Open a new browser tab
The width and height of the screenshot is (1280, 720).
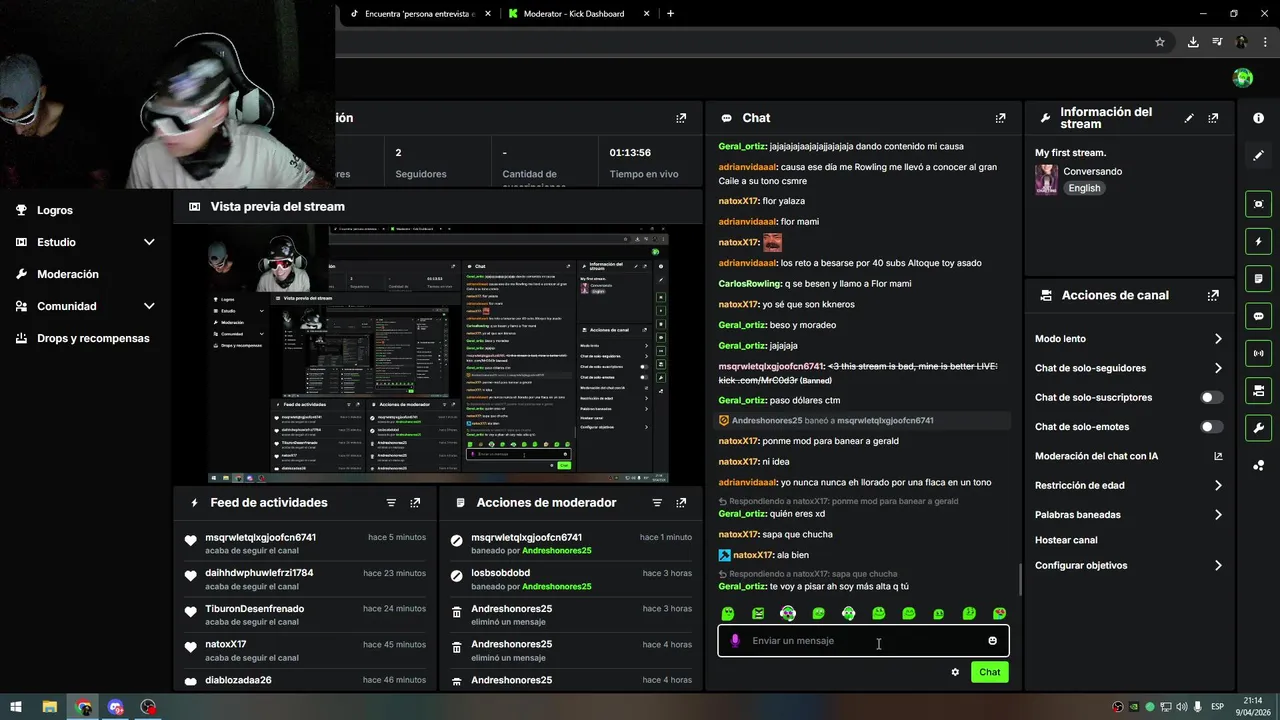click(670, 14)
